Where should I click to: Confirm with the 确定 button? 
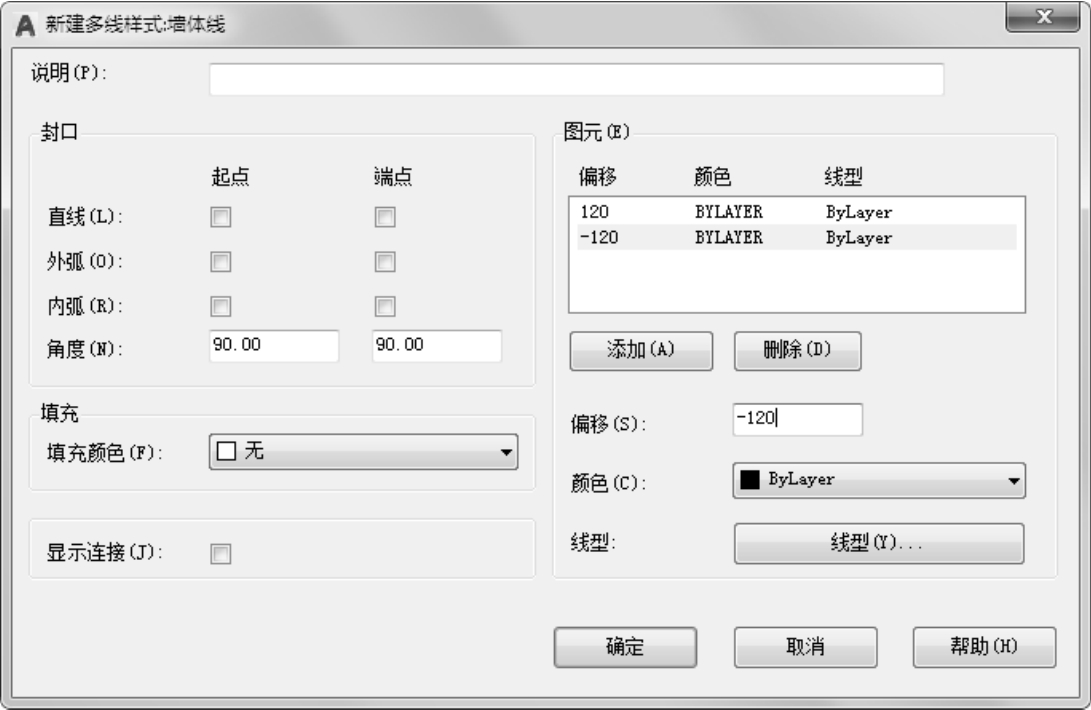click(x=625, y=647)
